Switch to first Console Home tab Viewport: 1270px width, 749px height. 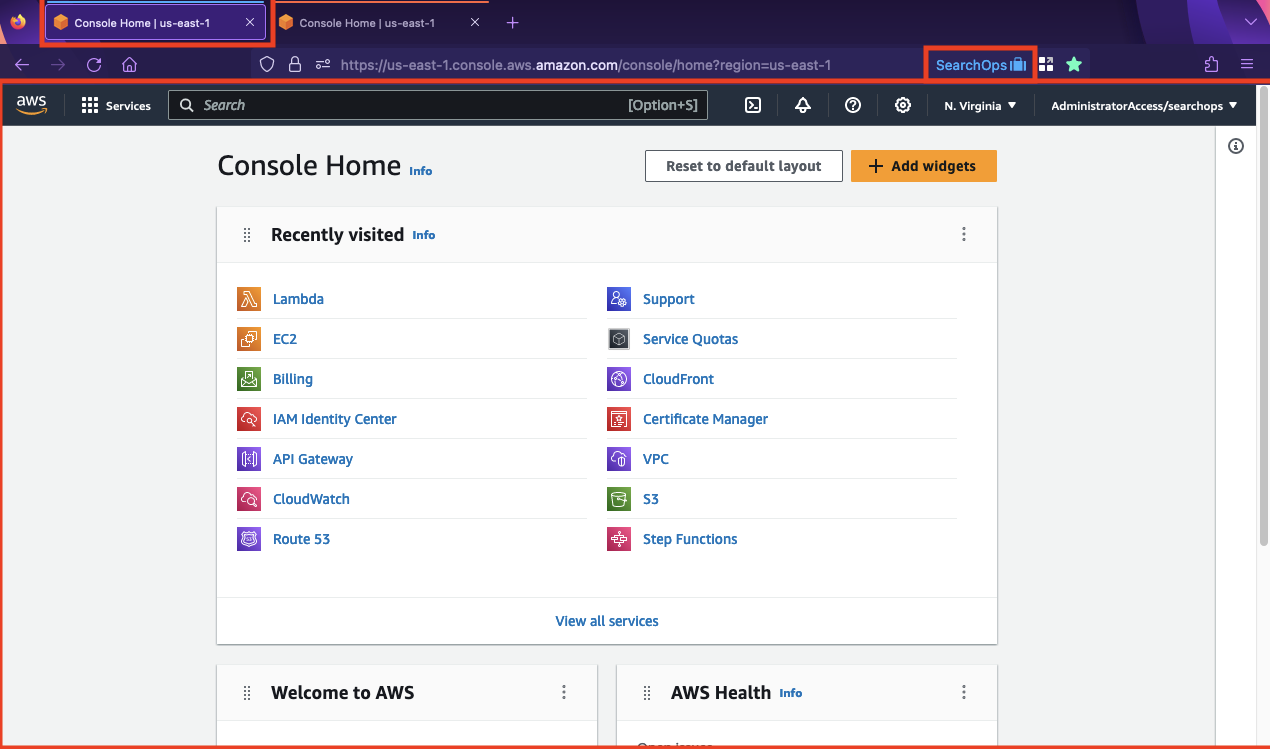click(156, 22)
